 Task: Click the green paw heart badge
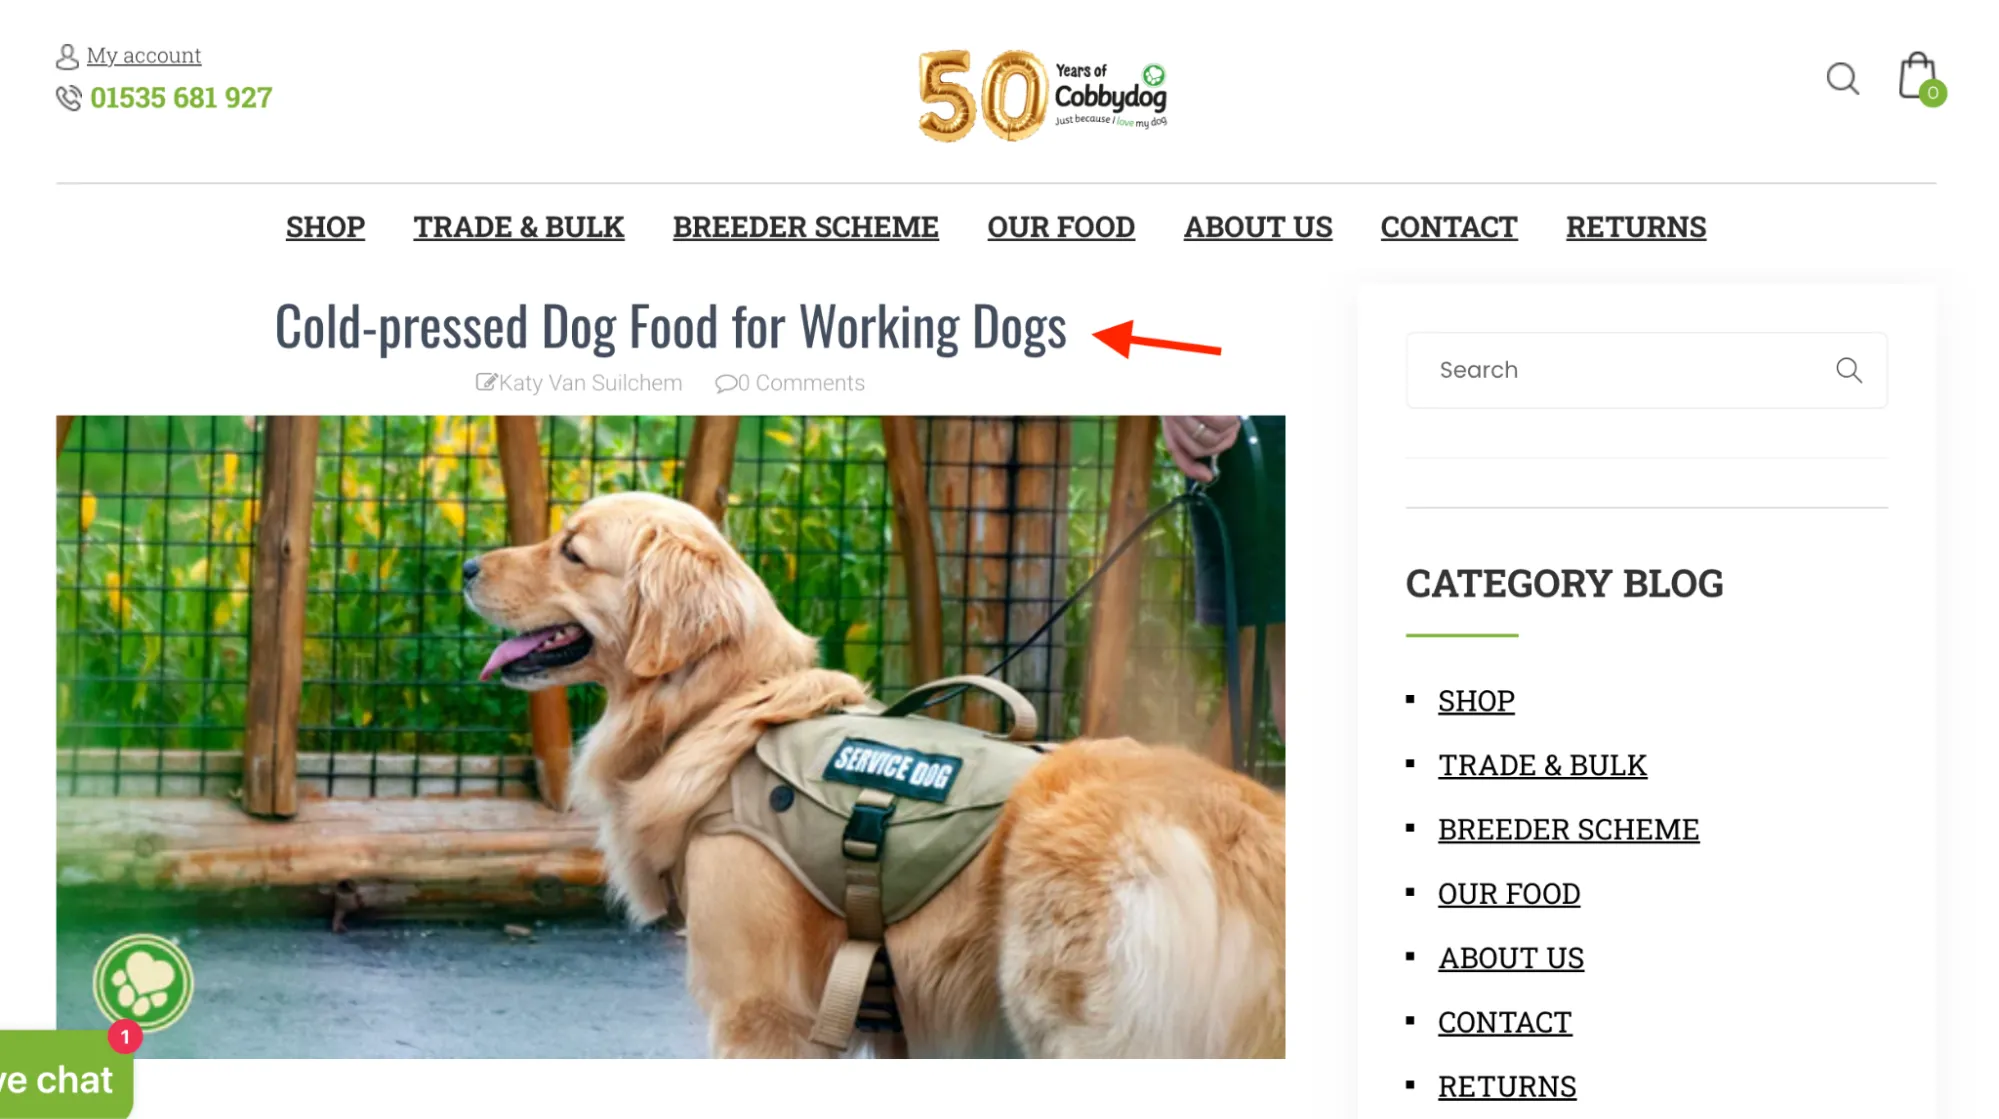click(143, 983)
